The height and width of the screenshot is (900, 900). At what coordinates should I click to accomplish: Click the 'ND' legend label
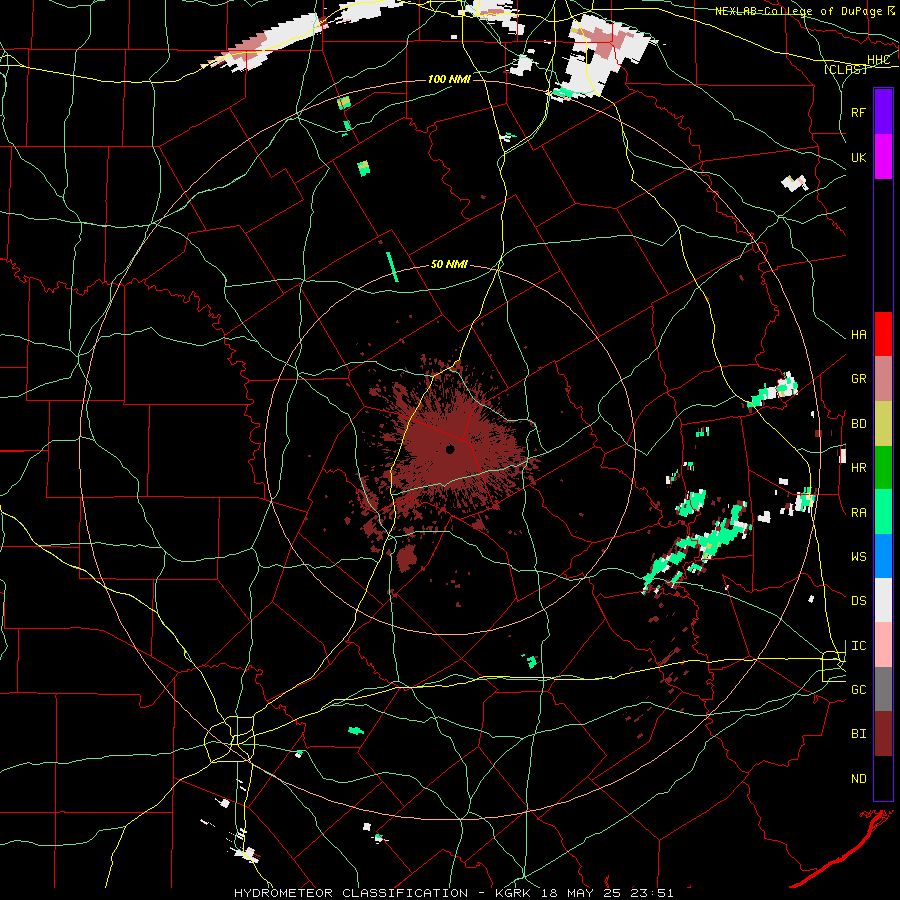pos(858,779)
